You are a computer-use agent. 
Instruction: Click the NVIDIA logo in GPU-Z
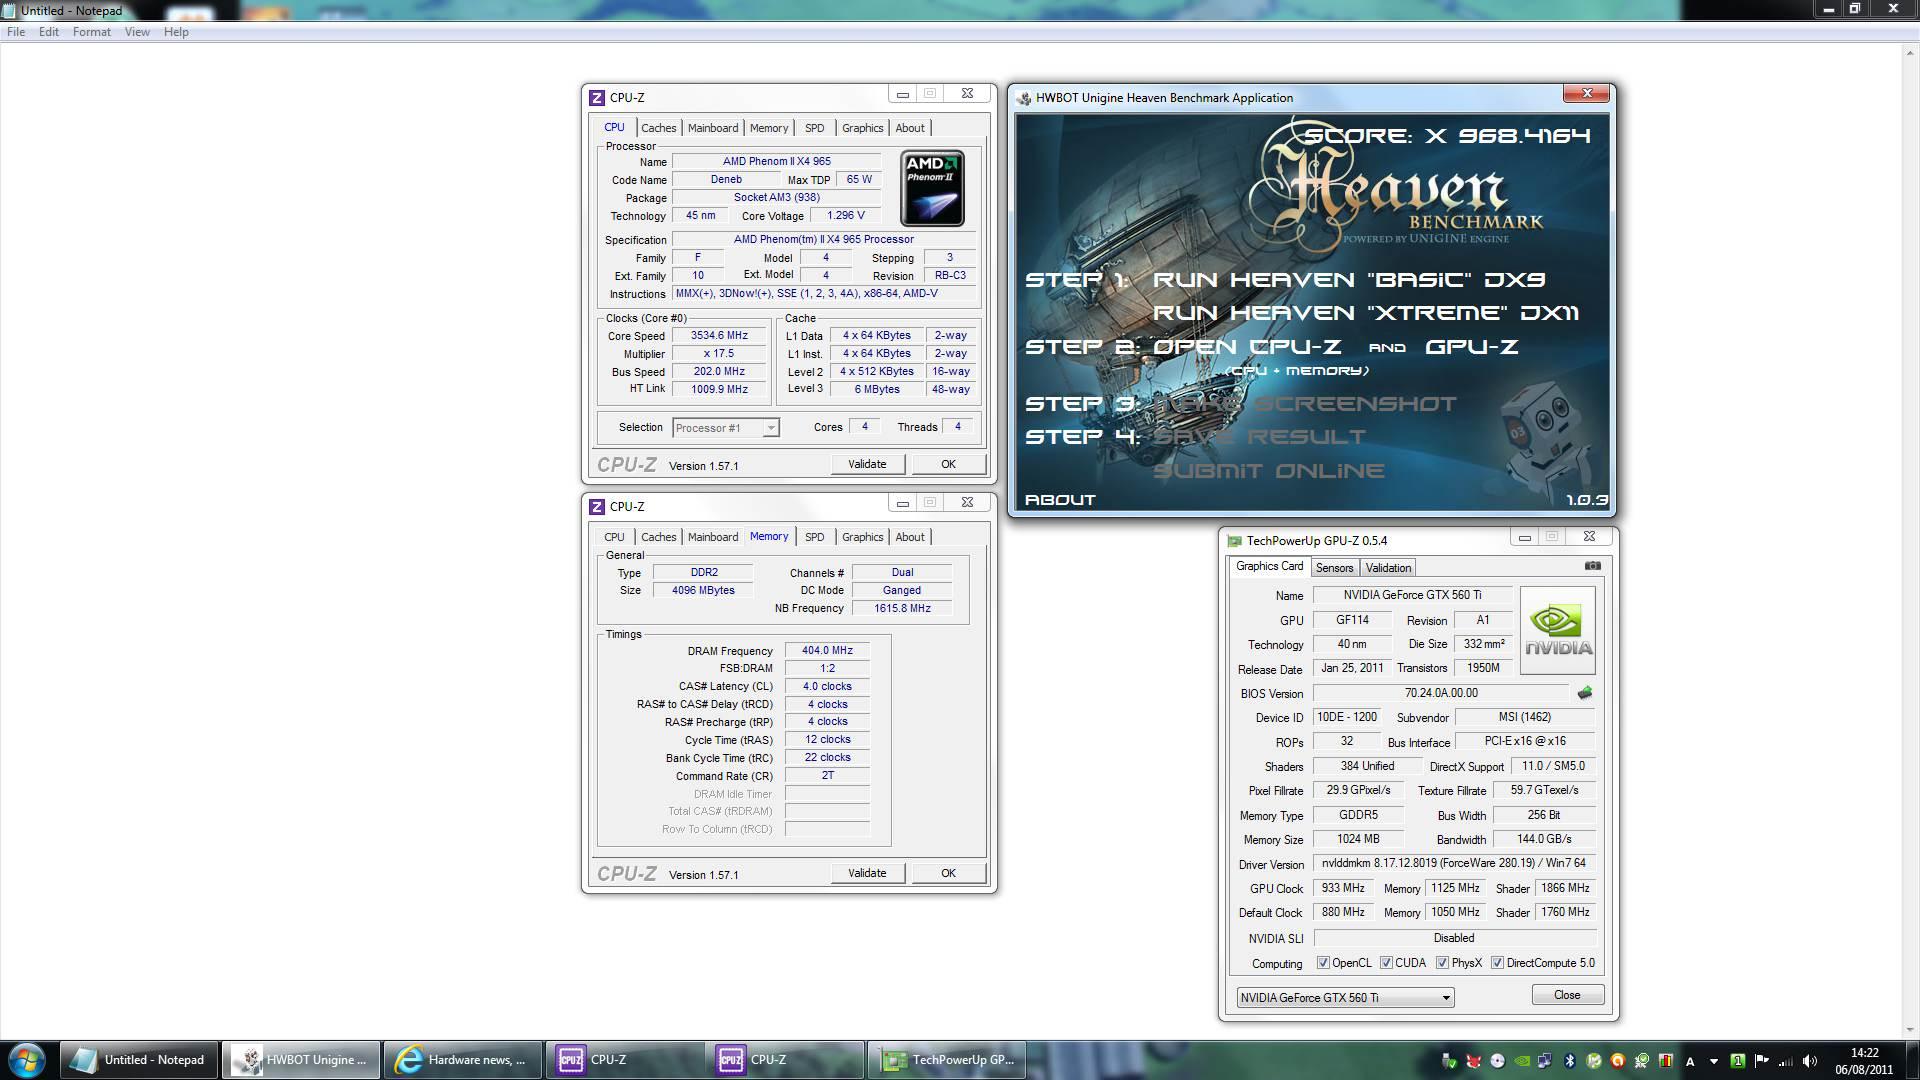1557,630
